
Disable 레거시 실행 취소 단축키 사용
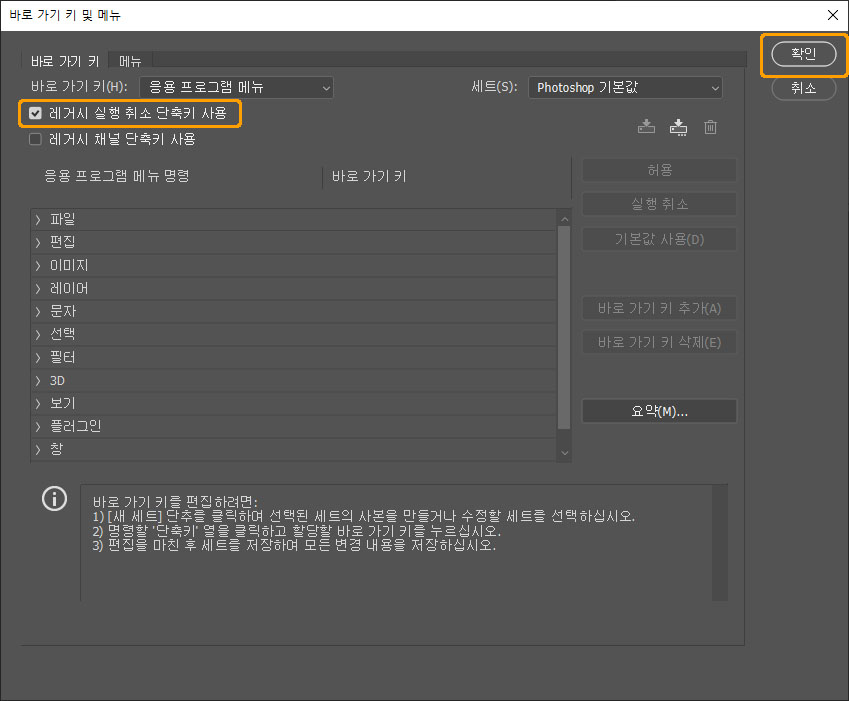pyautogui.click(x=35, y=114)
